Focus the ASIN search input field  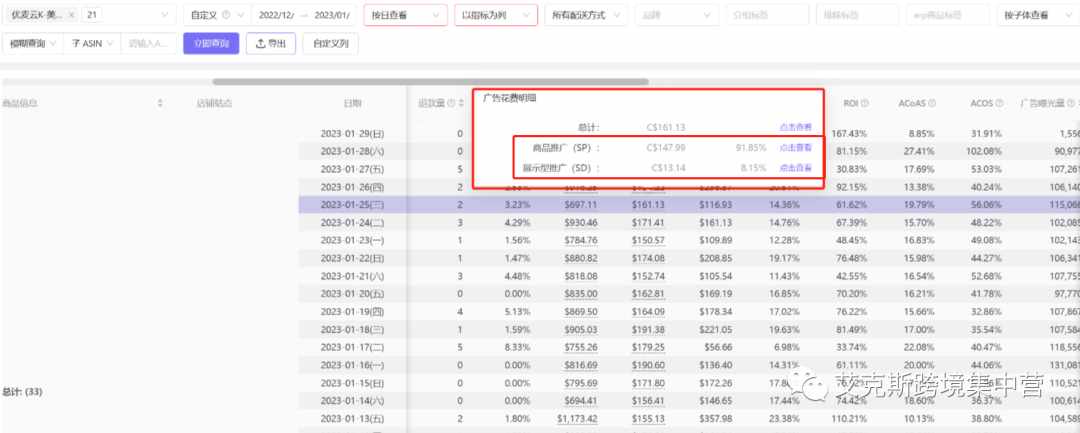pos(149,43)
